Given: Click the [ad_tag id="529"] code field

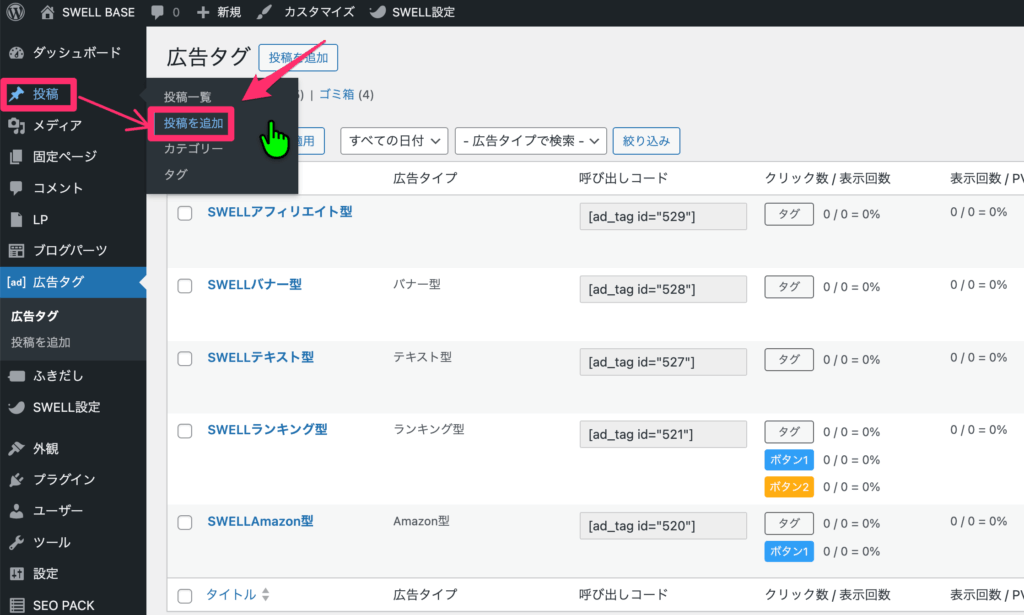Looking at the screenshot, I should [x=662, y=217].
